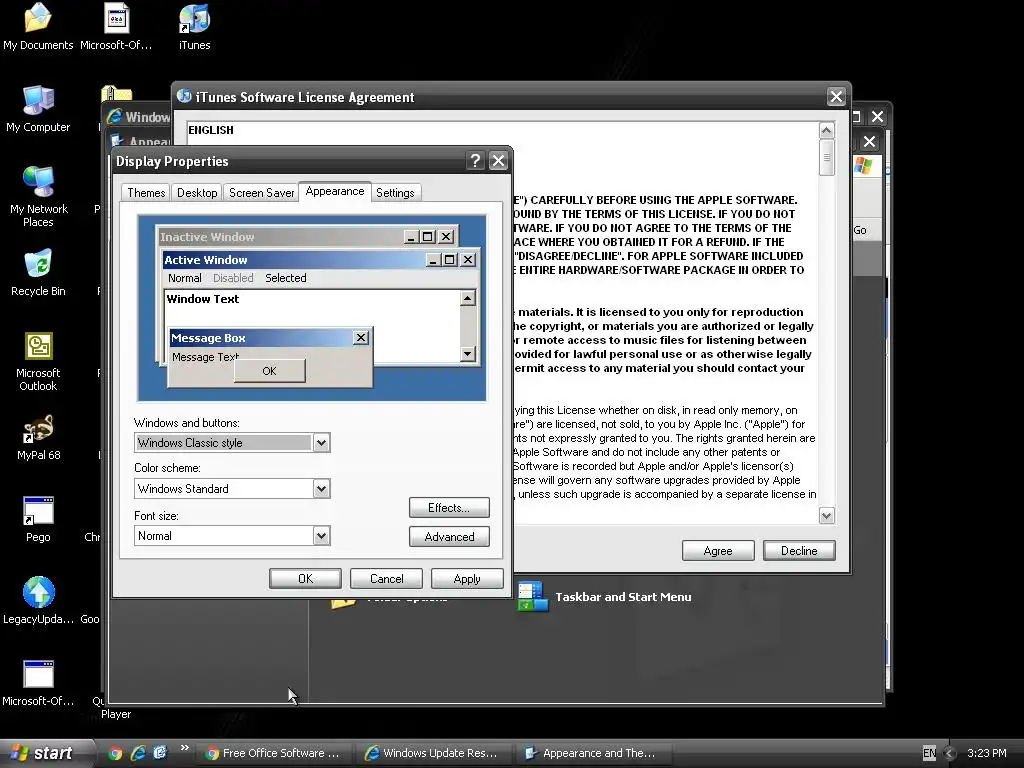Open the Settings tab
Viewport: 1024px width, 768px height.
[x=395, y=193]
